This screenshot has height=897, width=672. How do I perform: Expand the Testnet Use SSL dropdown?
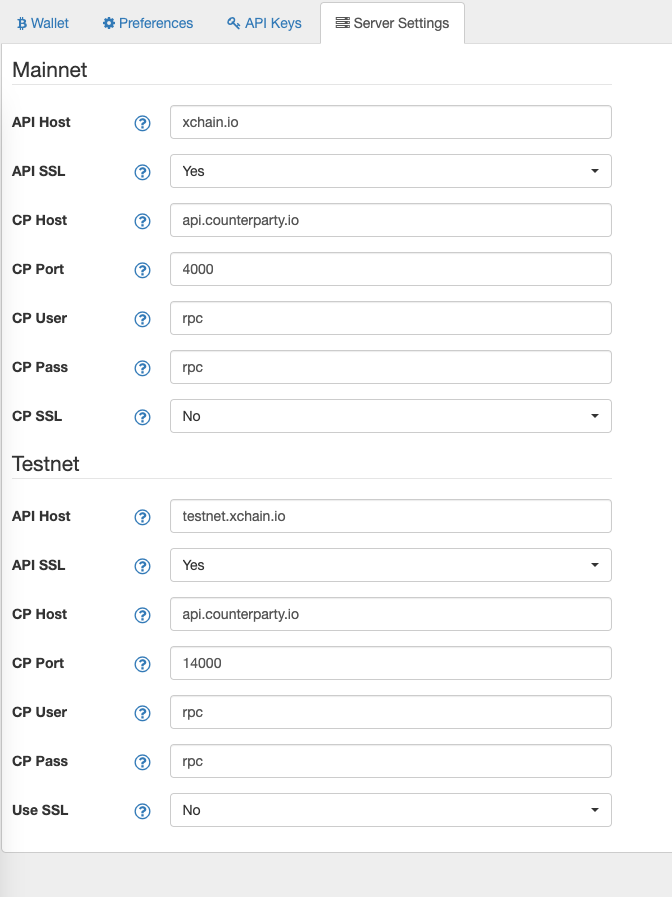click(x=391, y=810)
